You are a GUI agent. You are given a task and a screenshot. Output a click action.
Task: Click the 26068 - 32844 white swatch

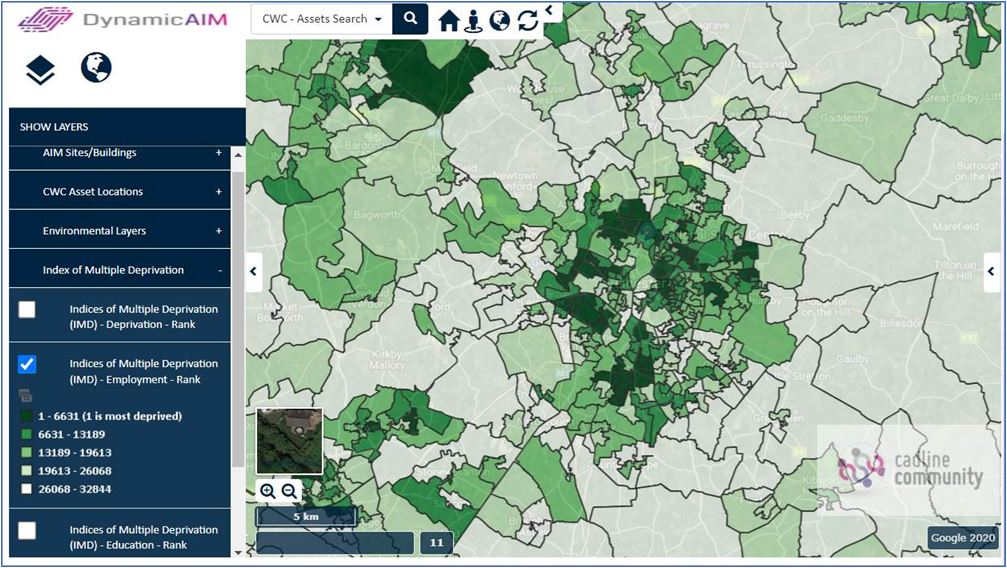point(26,489)
